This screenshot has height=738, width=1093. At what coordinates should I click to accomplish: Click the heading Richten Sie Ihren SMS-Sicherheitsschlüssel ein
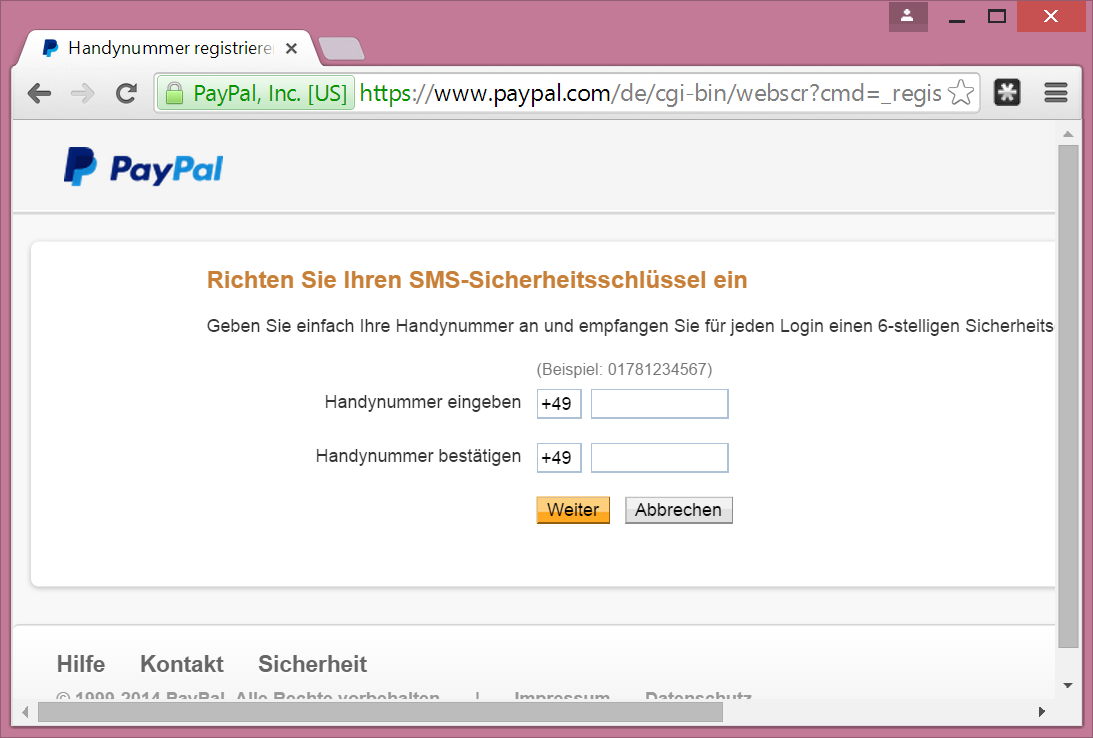477,279
